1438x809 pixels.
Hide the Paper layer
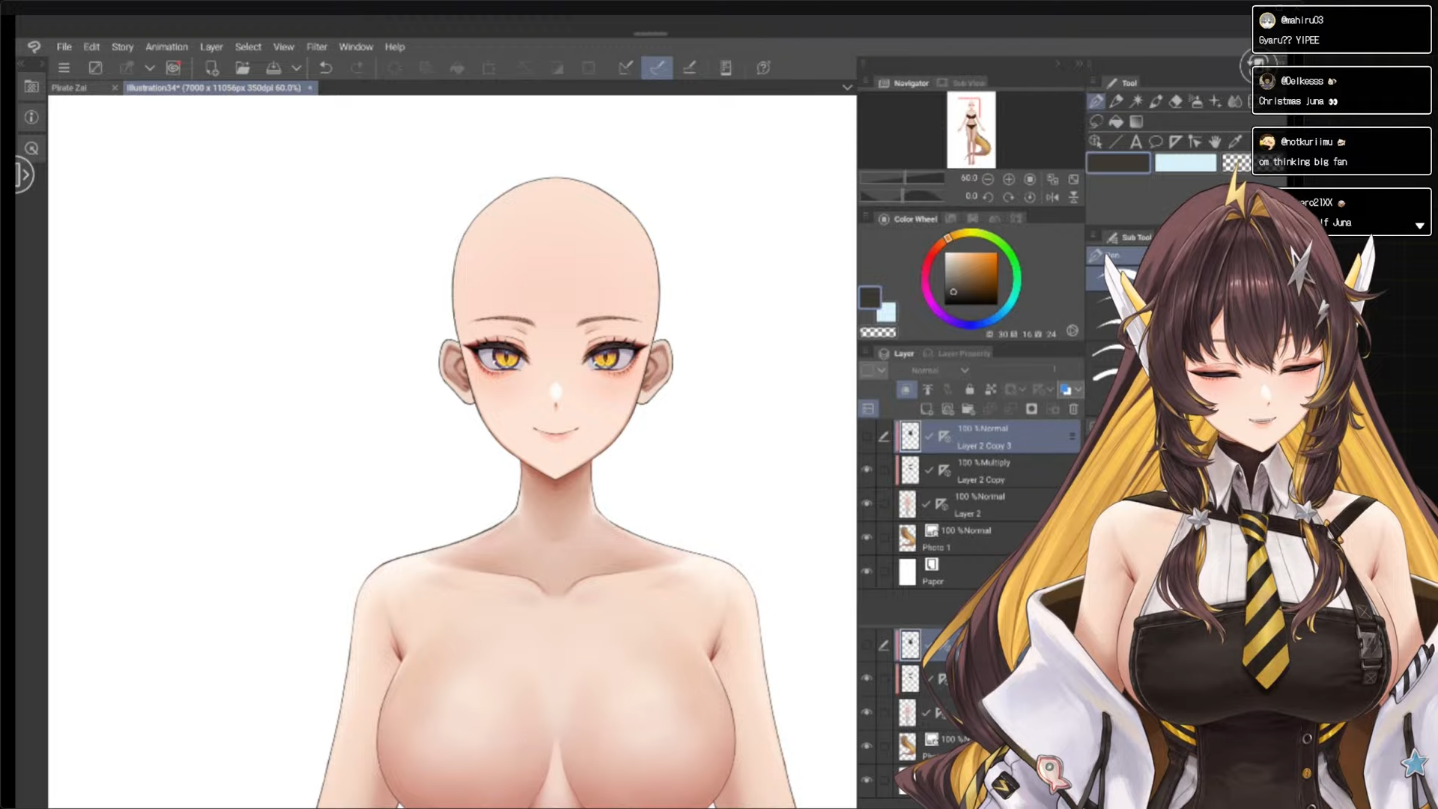[x=867, y=572]
